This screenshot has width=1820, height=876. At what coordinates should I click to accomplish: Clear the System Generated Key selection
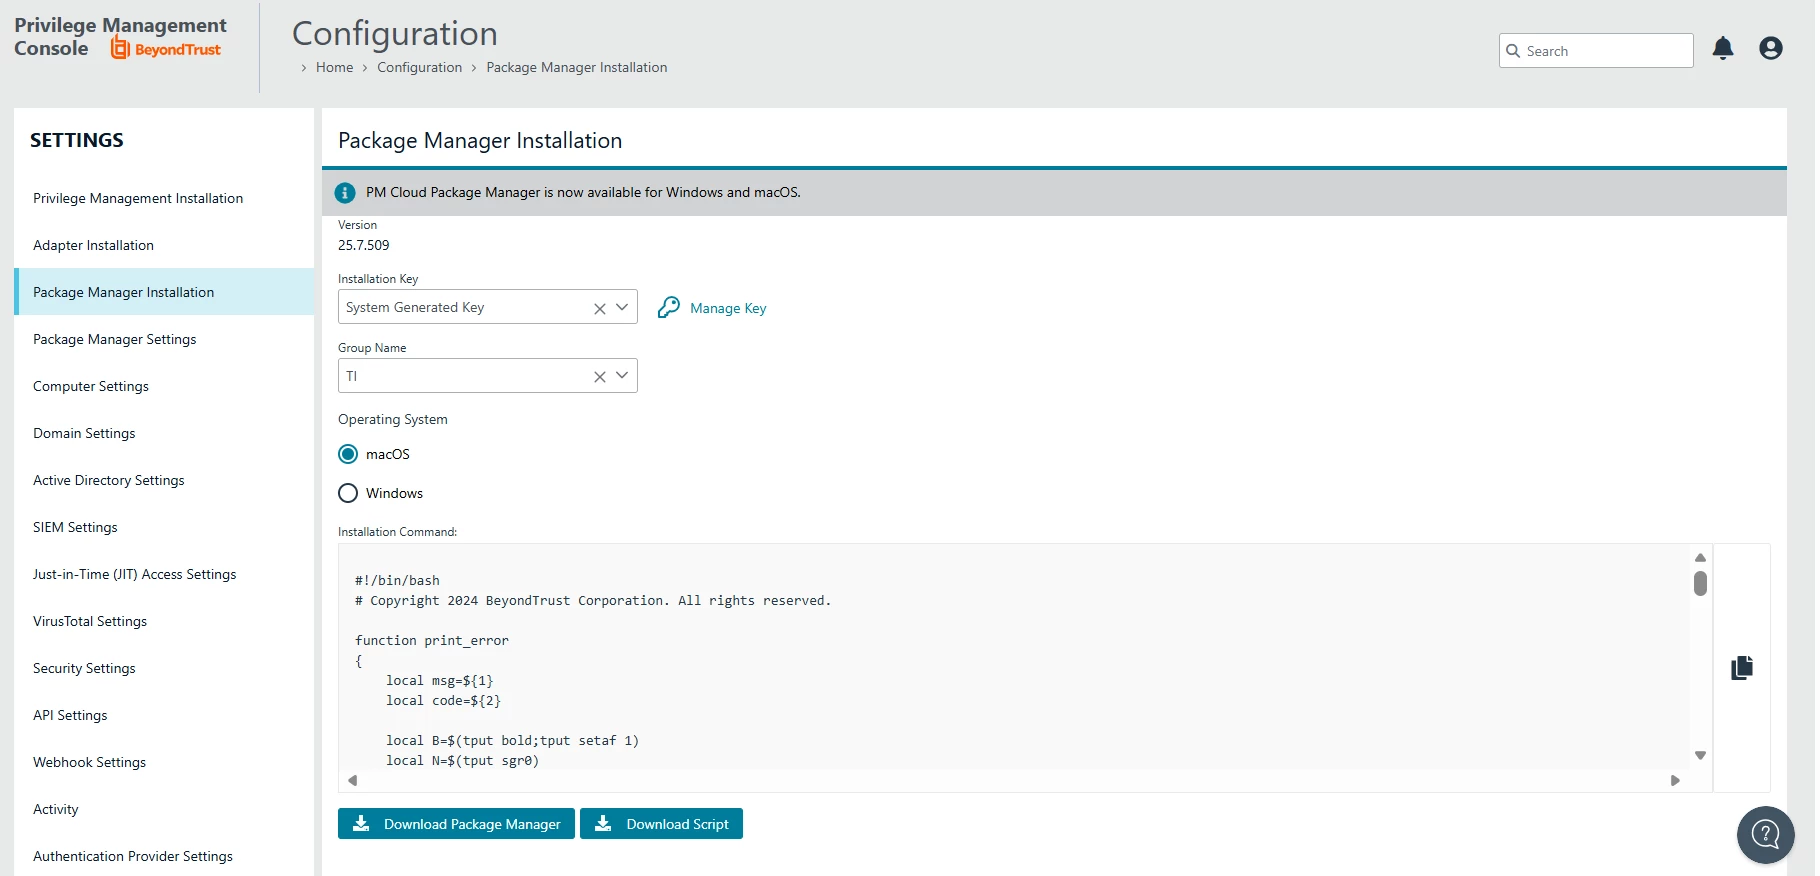click(600, 308)
